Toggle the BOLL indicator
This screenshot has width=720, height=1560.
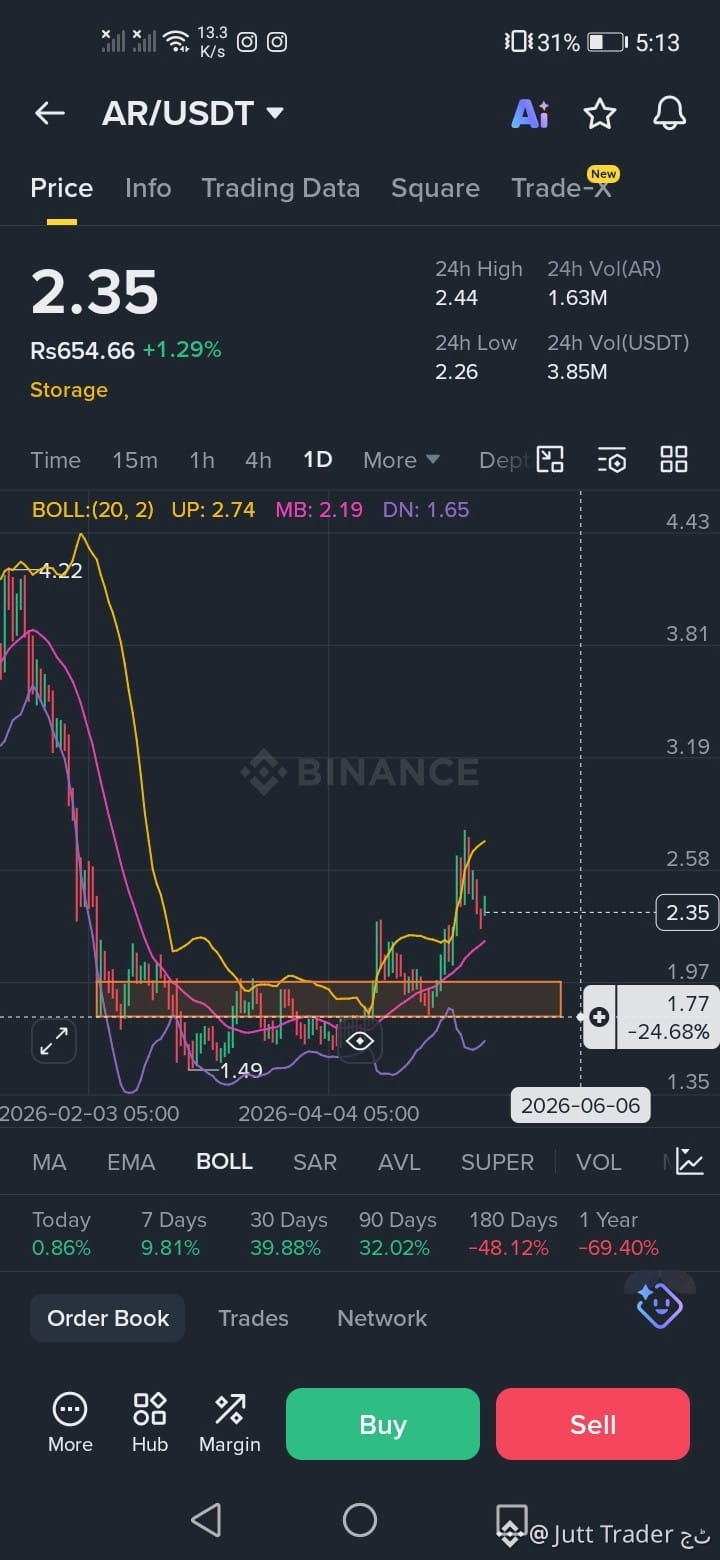click(x=224, y=1162)
